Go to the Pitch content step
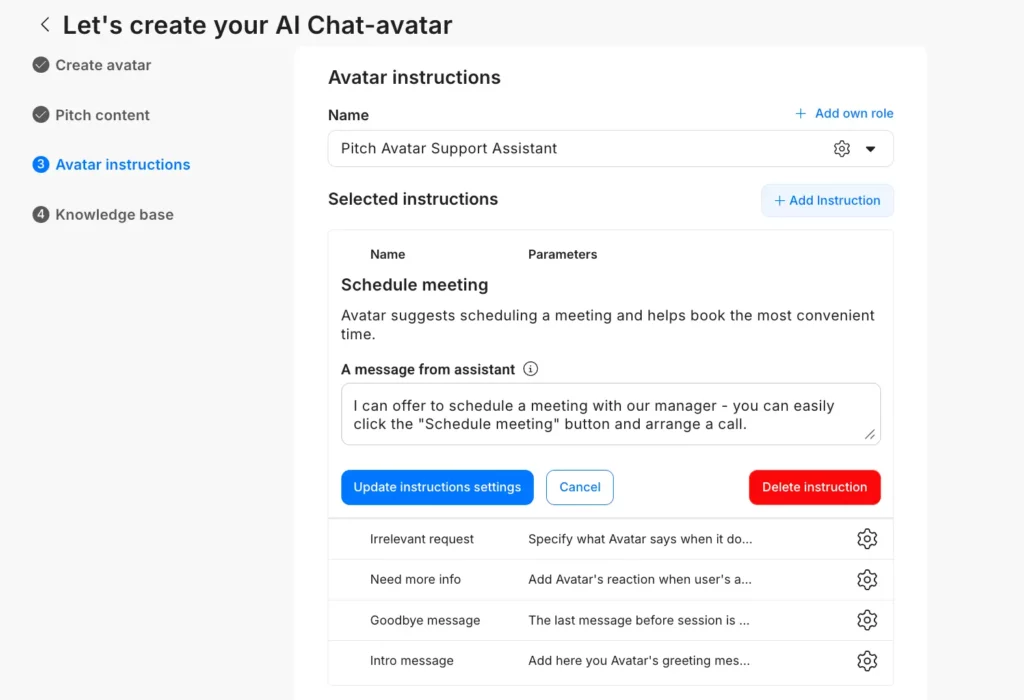Viewport: 1024px width, 700px height. (x=102, y=115)
